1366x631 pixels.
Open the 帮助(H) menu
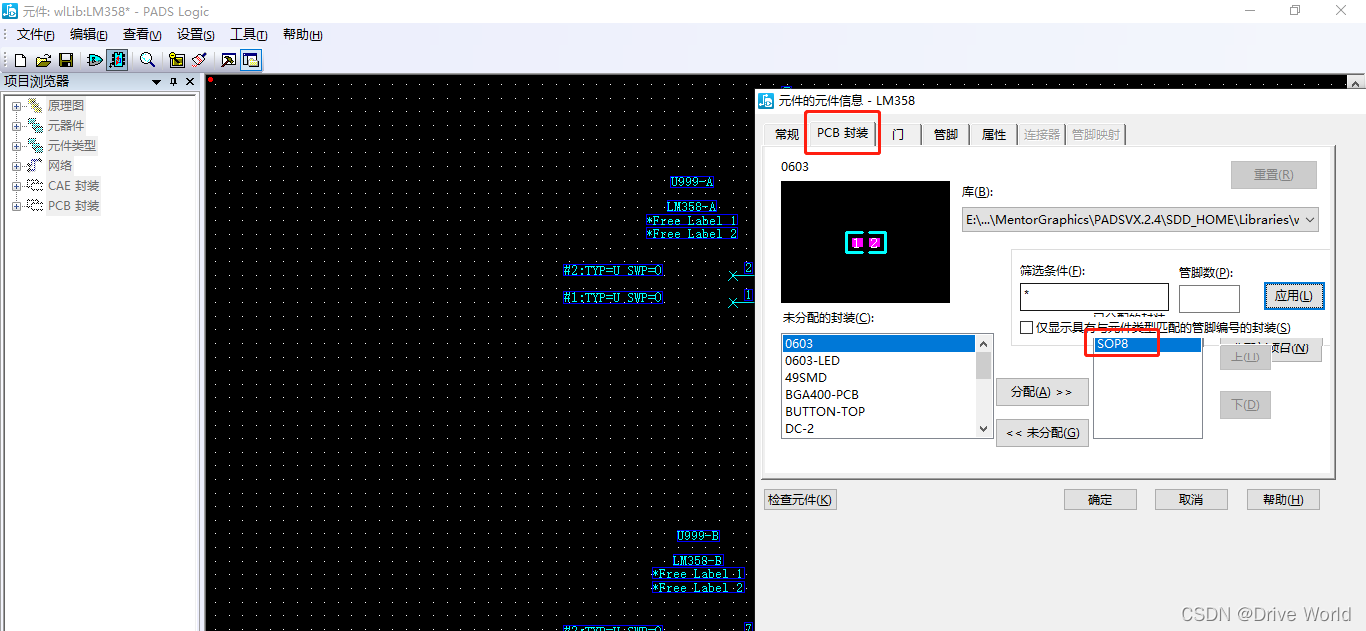tap(302, 35)
